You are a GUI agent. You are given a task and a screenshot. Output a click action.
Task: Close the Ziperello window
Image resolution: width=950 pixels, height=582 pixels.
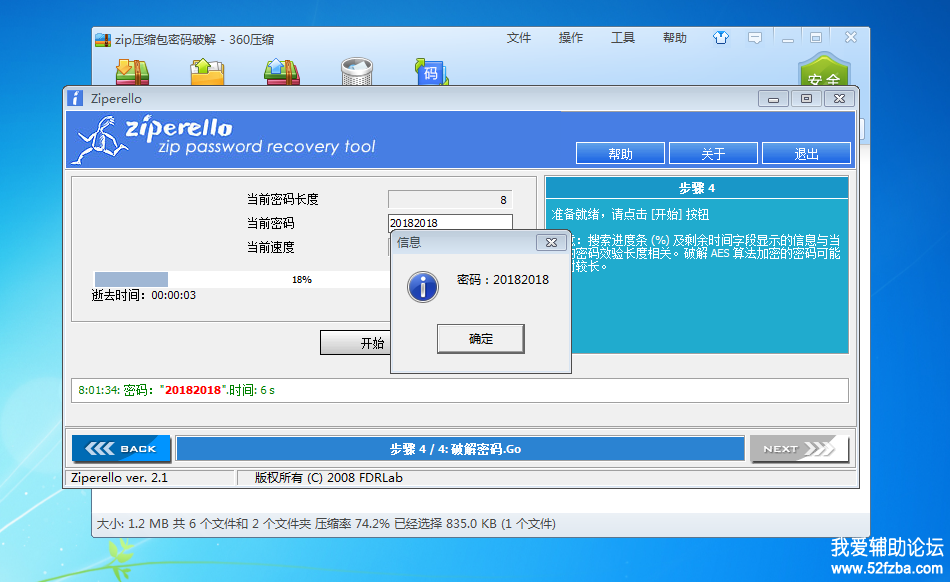tap(839, 99)
